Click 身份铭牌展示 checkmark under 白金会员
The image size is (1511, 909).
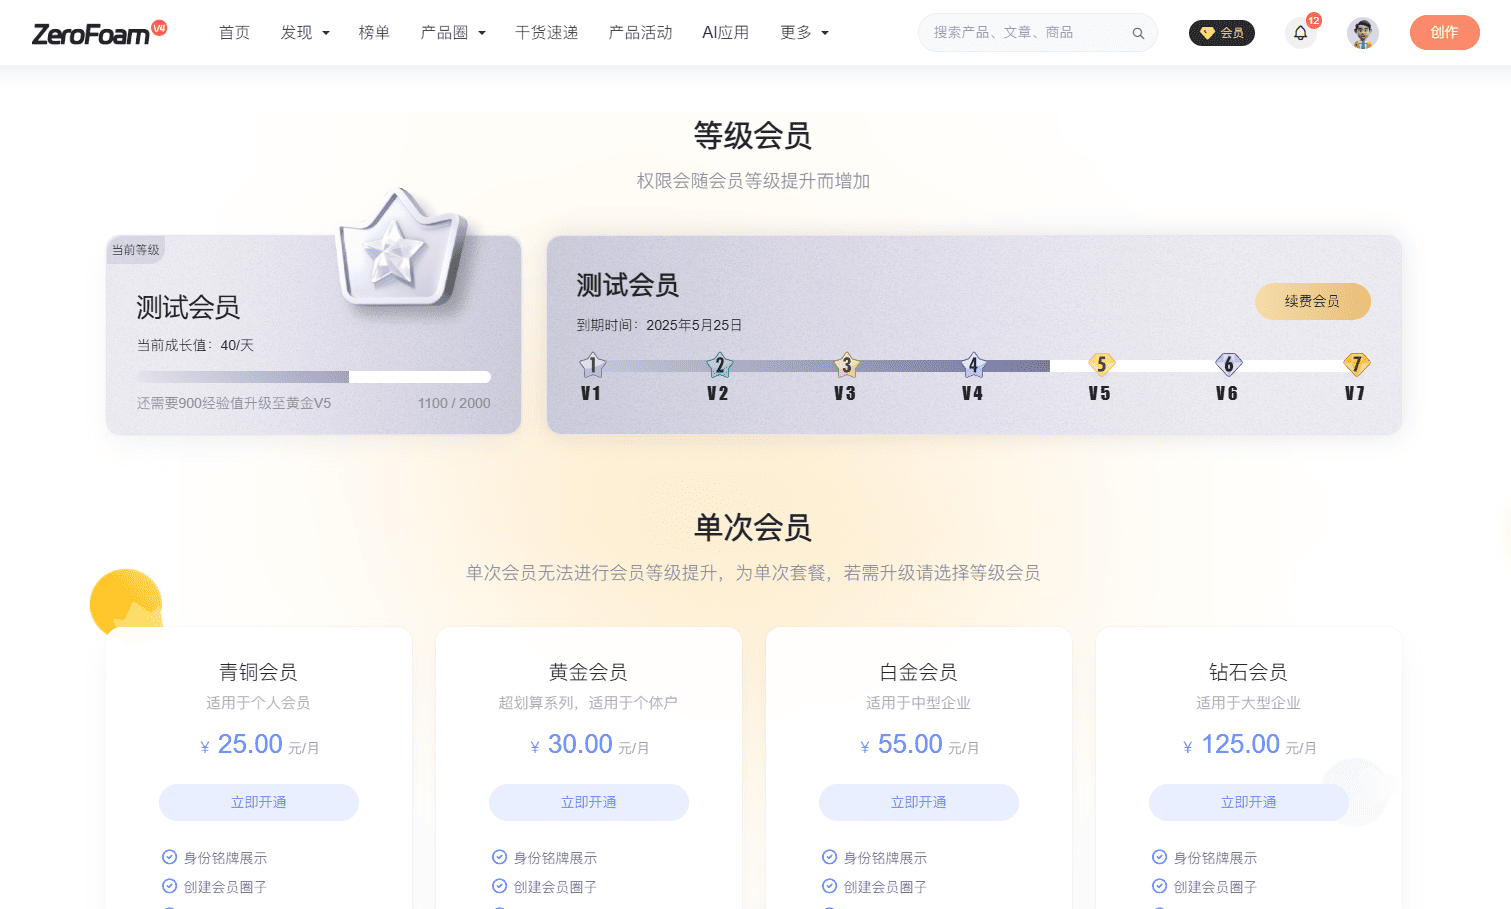click(x=828, y=857)
